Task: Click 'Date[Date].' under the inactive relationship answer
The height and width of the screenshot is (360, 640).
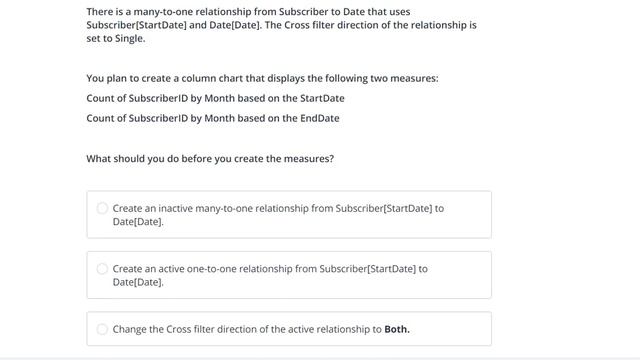Action: pos(138,222)
